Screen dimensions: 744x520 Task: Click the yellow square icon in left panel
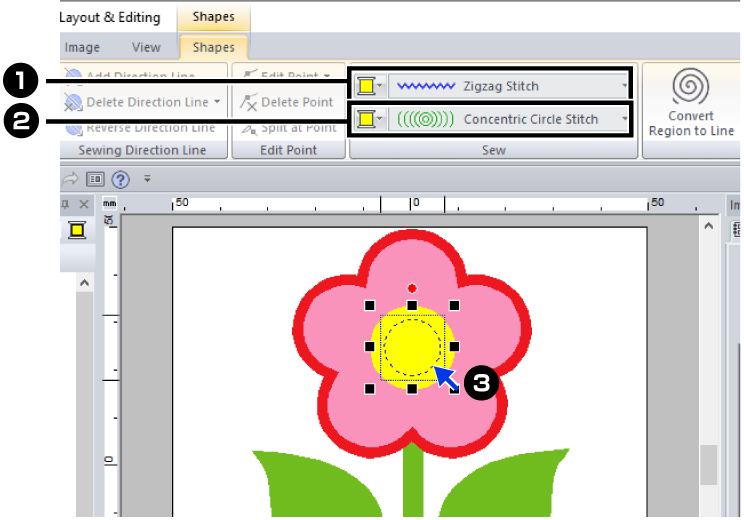(x=77, y=231)
